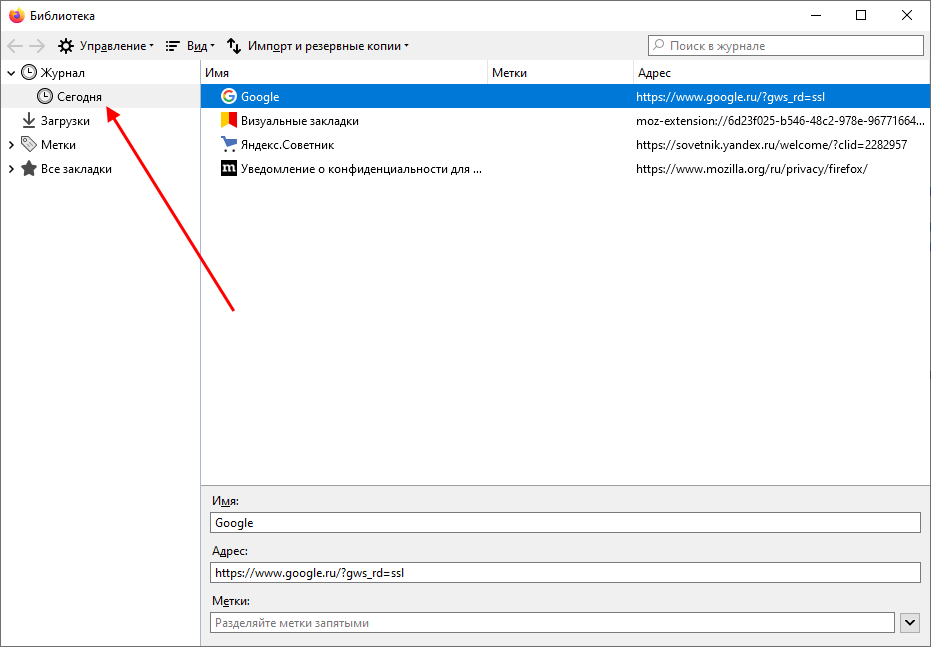This screenshot has height=647, width=931.
Task: Sort the list by the Адрес column header
Action: coord(780,73)
